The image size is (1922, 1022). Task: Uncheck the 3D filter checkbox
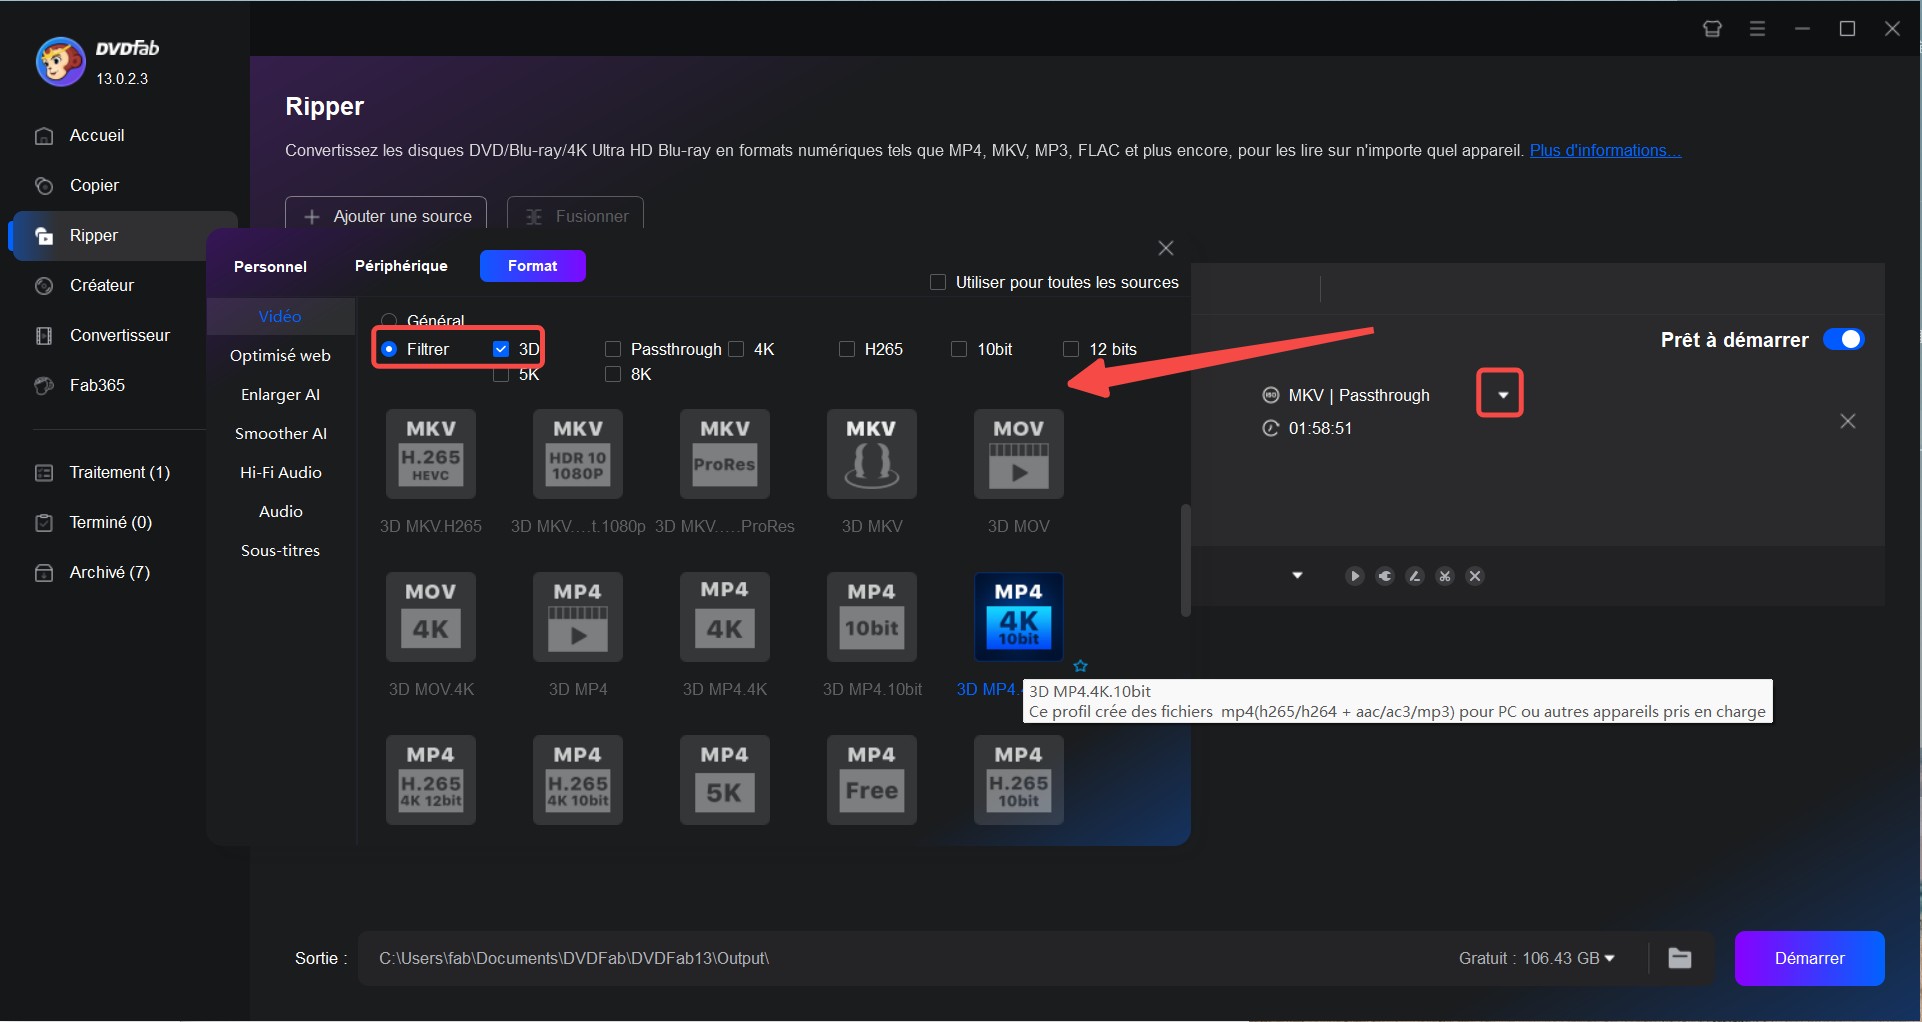(x=501, y=349)
